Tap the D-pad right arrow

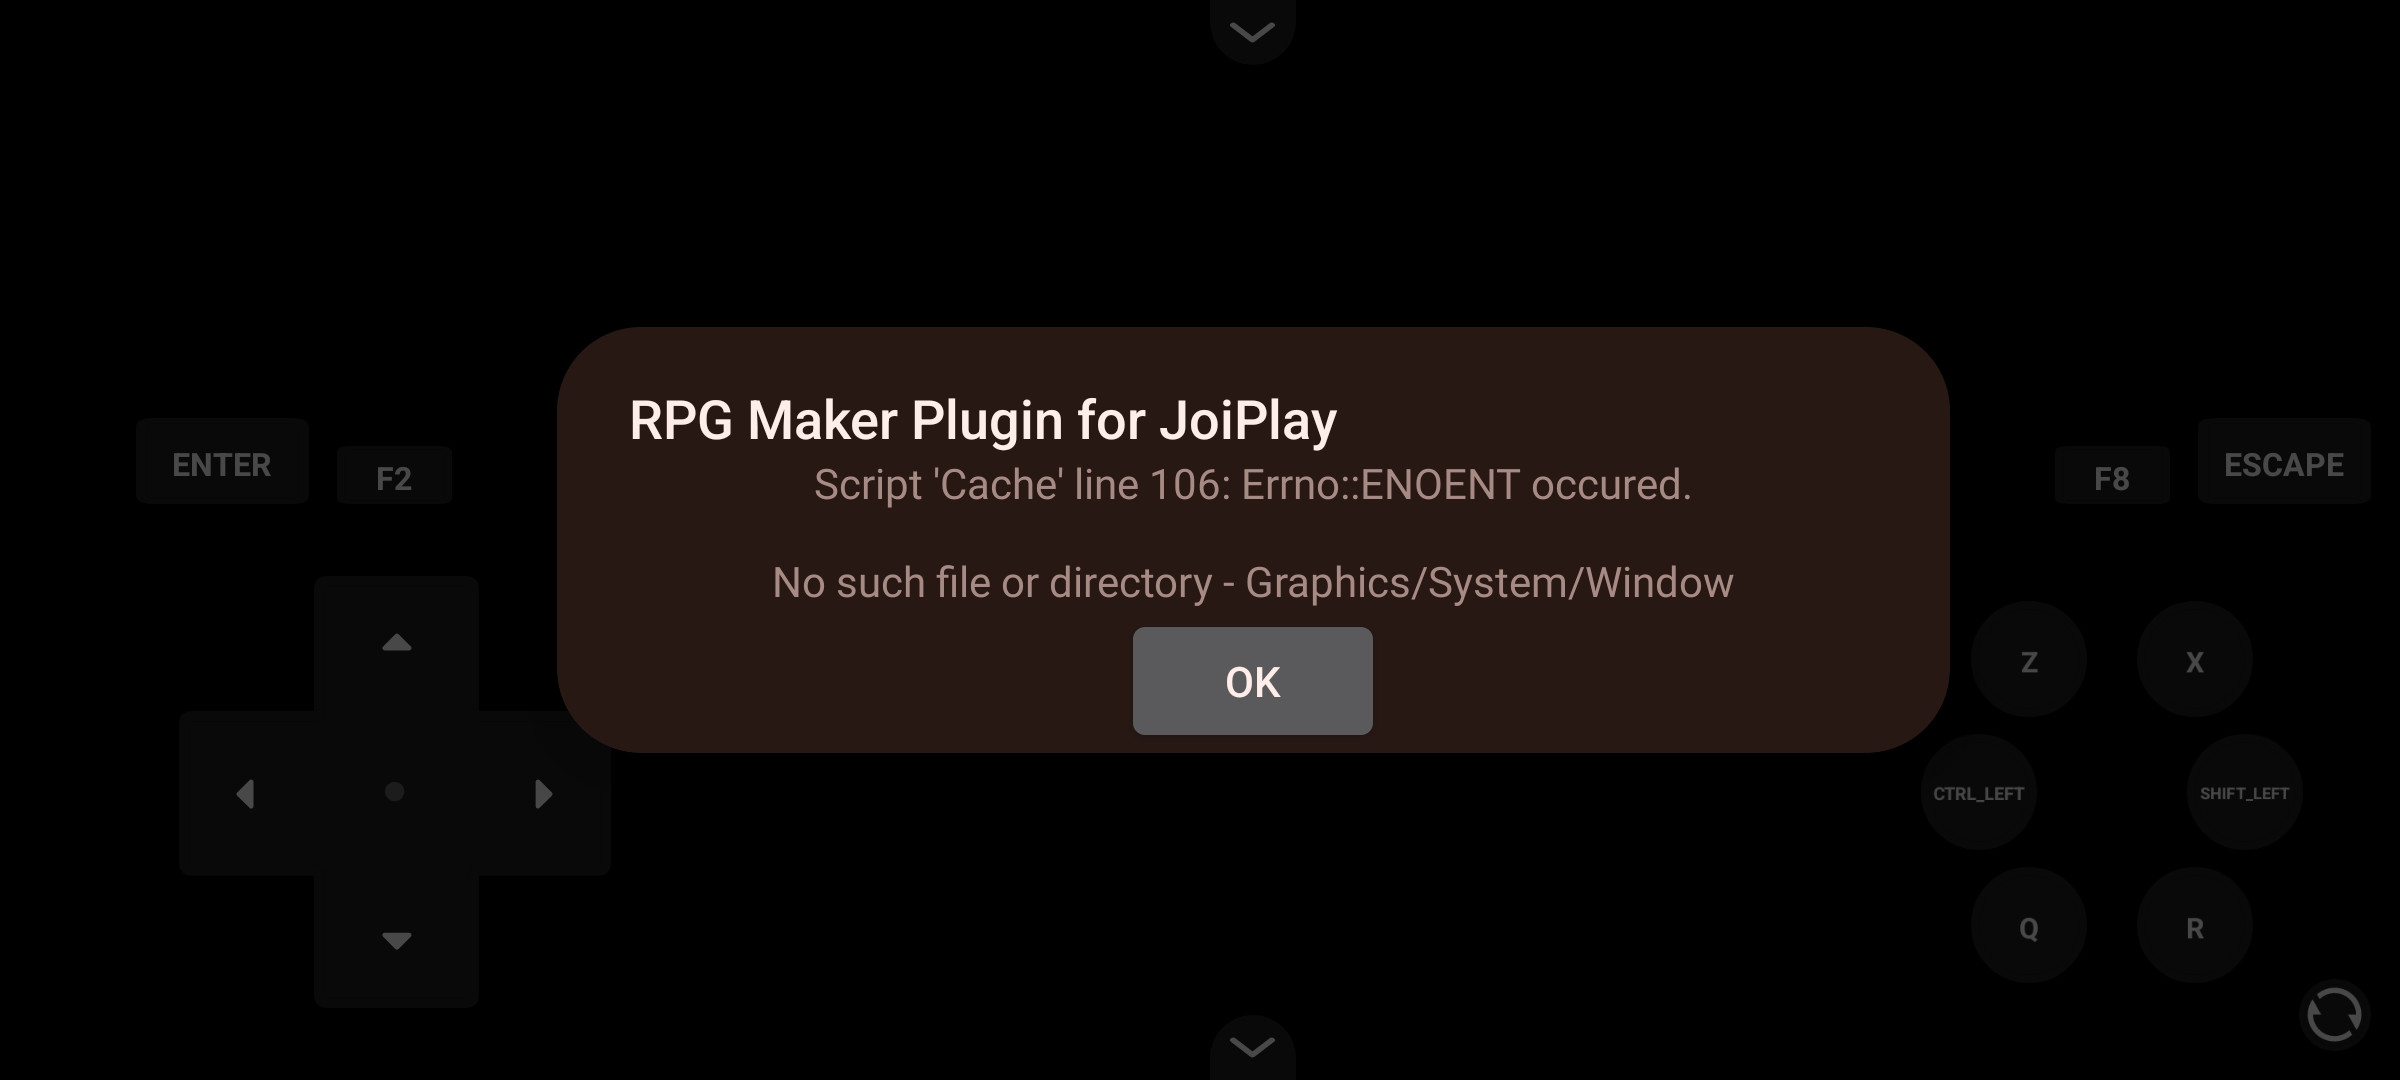[544, 794]
